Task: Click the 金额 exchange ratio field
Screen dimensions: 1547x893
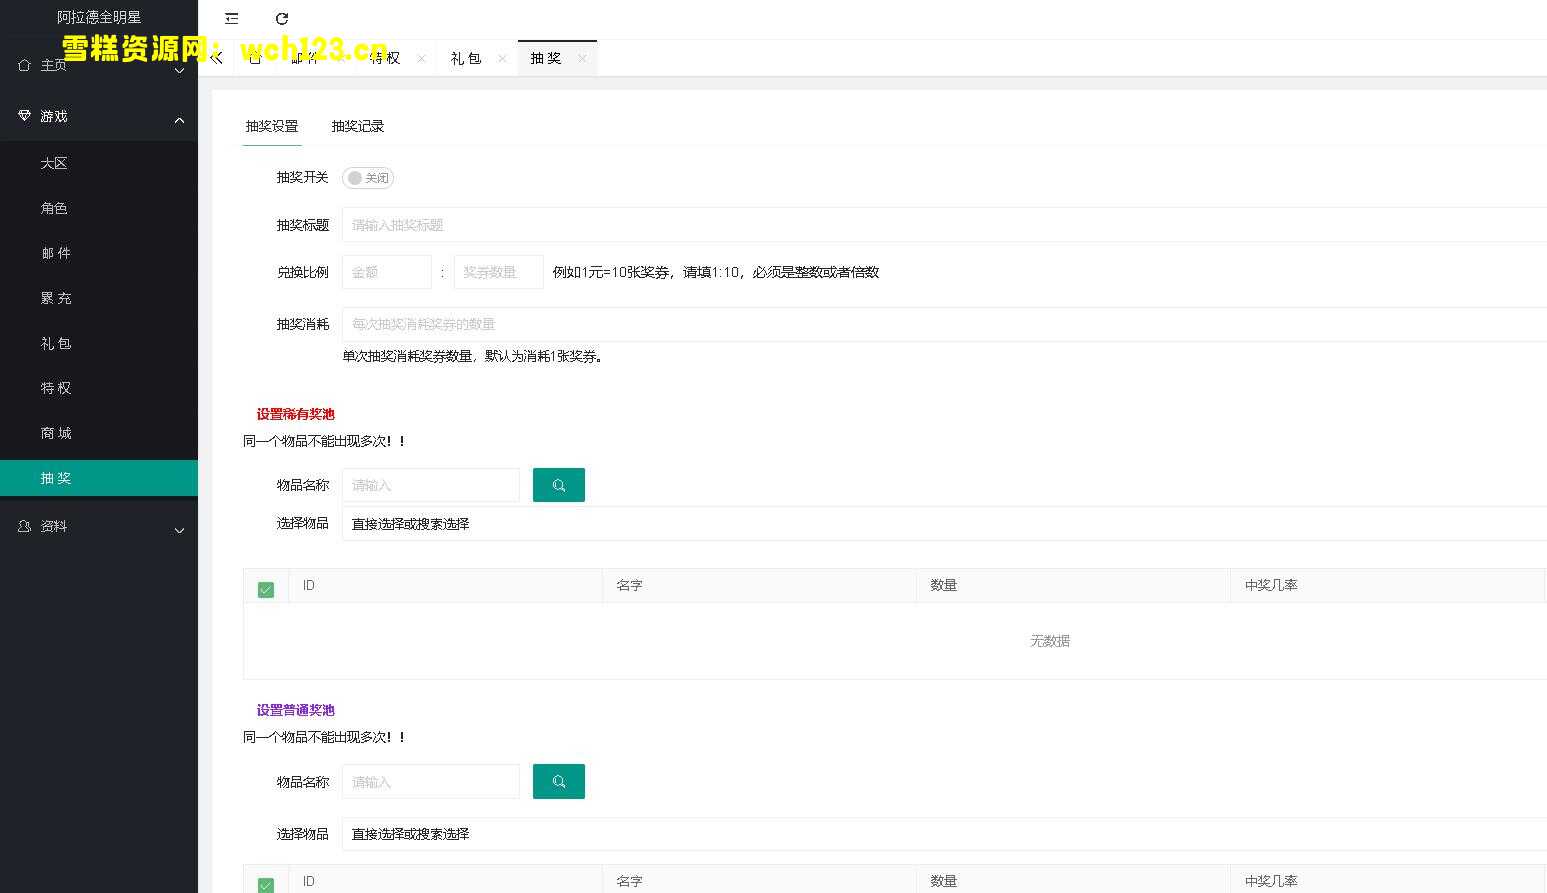Action: tap(387, 272)
